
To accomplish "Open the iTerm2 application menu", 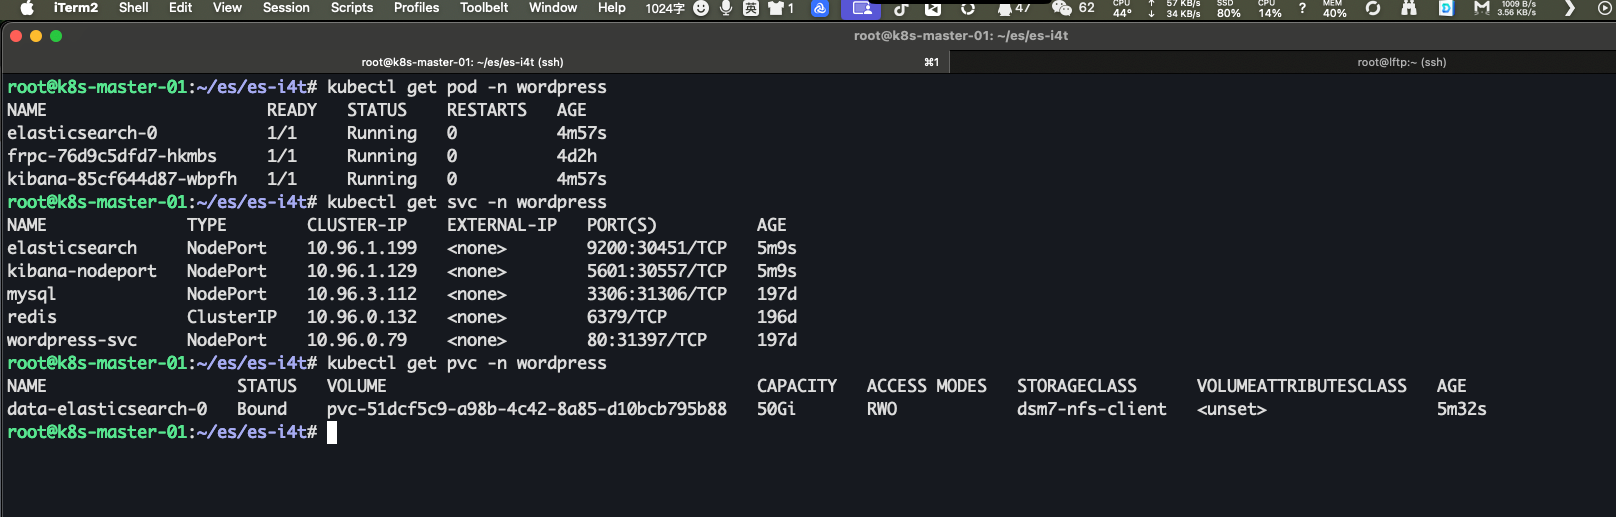I will point(76,8).
